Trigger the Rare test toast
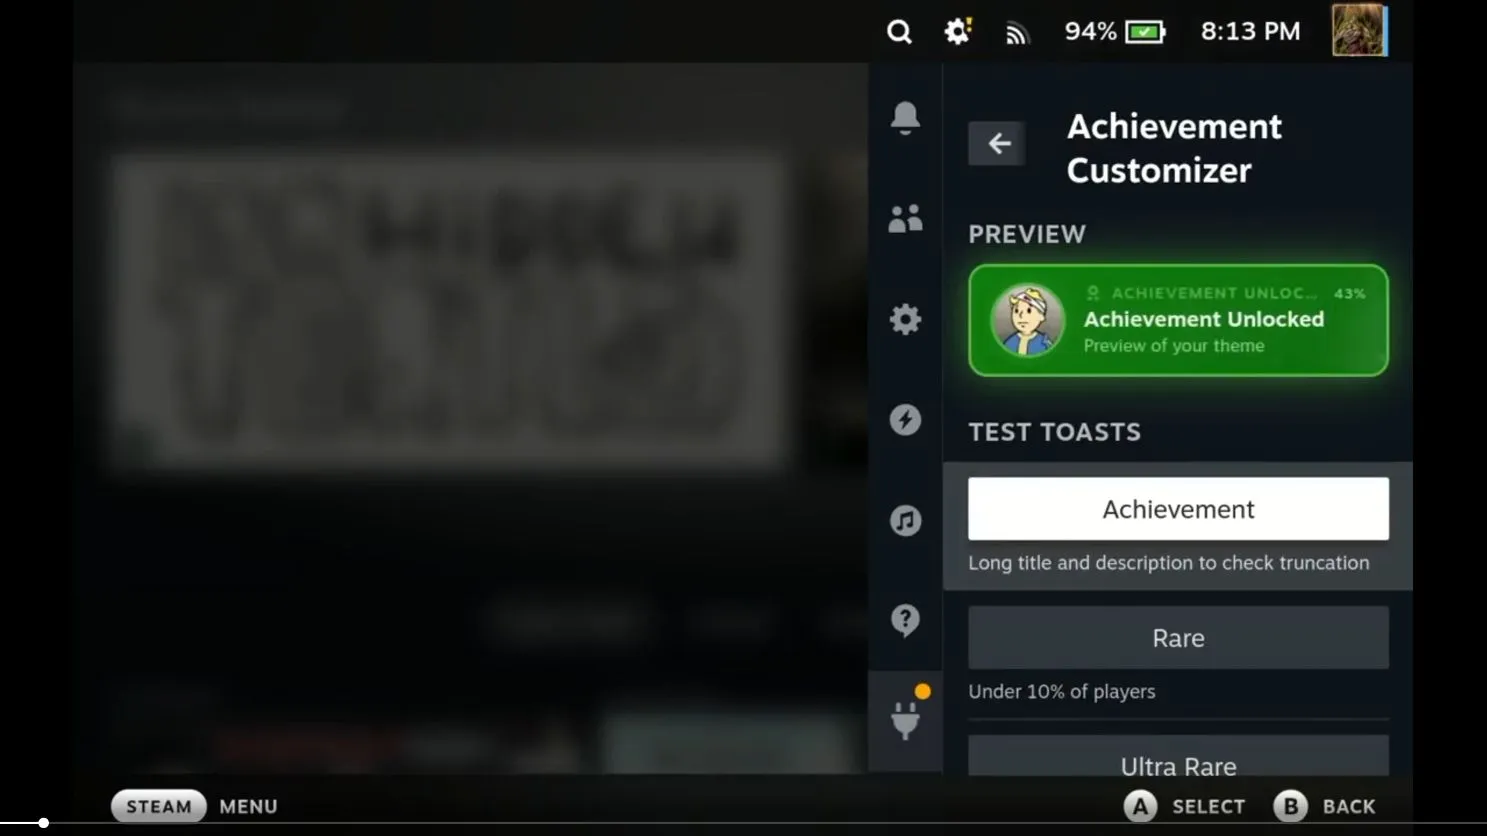1487x836 pixels. click(x=1178, y=638)
